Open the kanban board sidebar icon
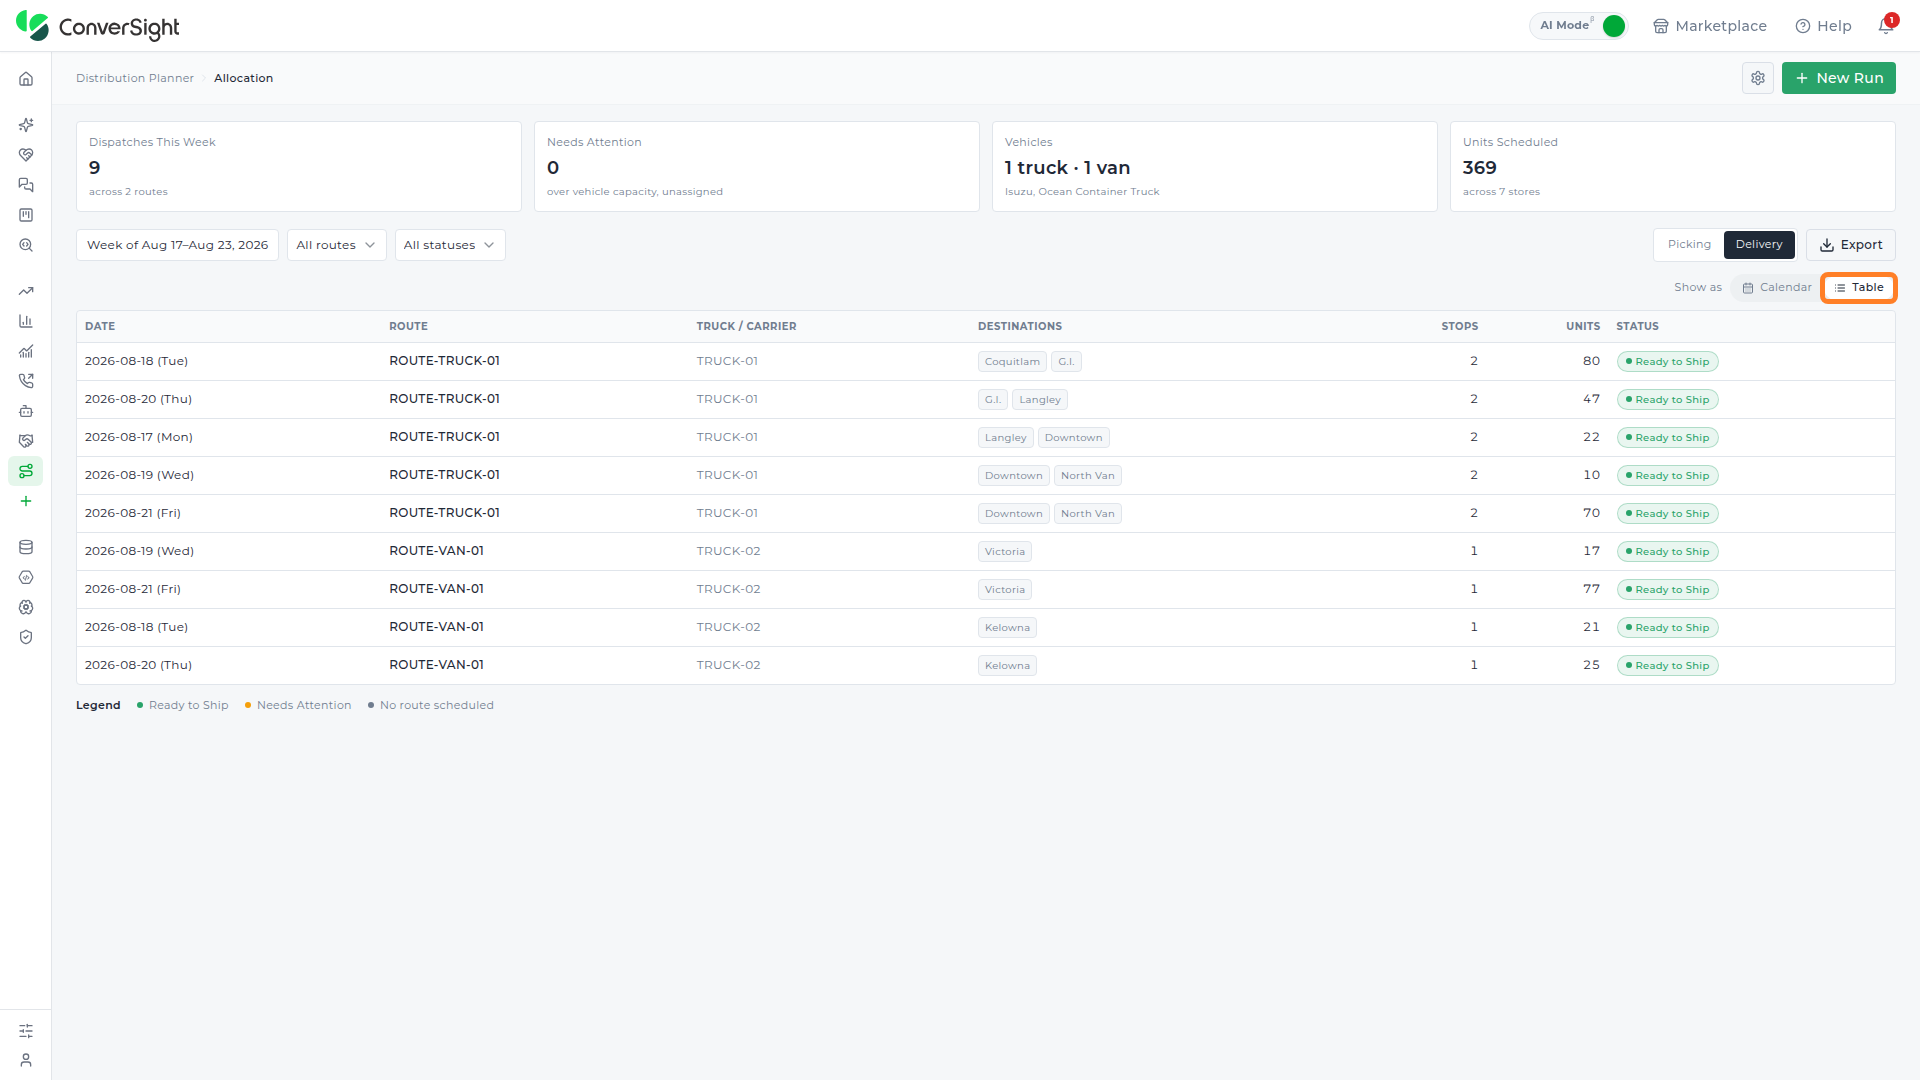1920x1080 pixels. tap(26, 215)
